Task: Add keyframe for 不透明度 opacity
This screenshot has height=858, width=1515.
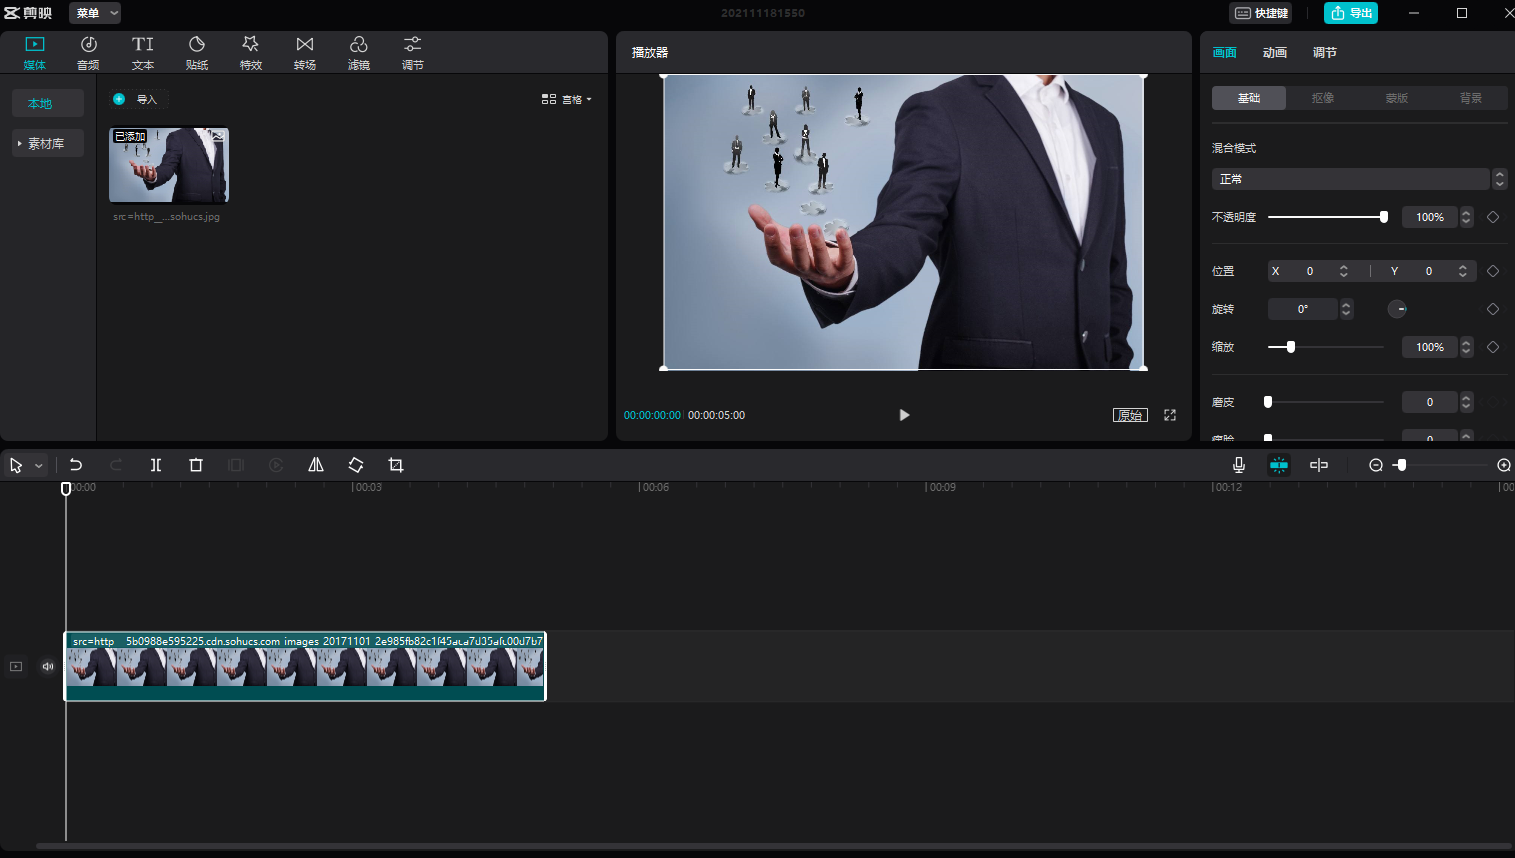Action: [x=1493, y=217]
